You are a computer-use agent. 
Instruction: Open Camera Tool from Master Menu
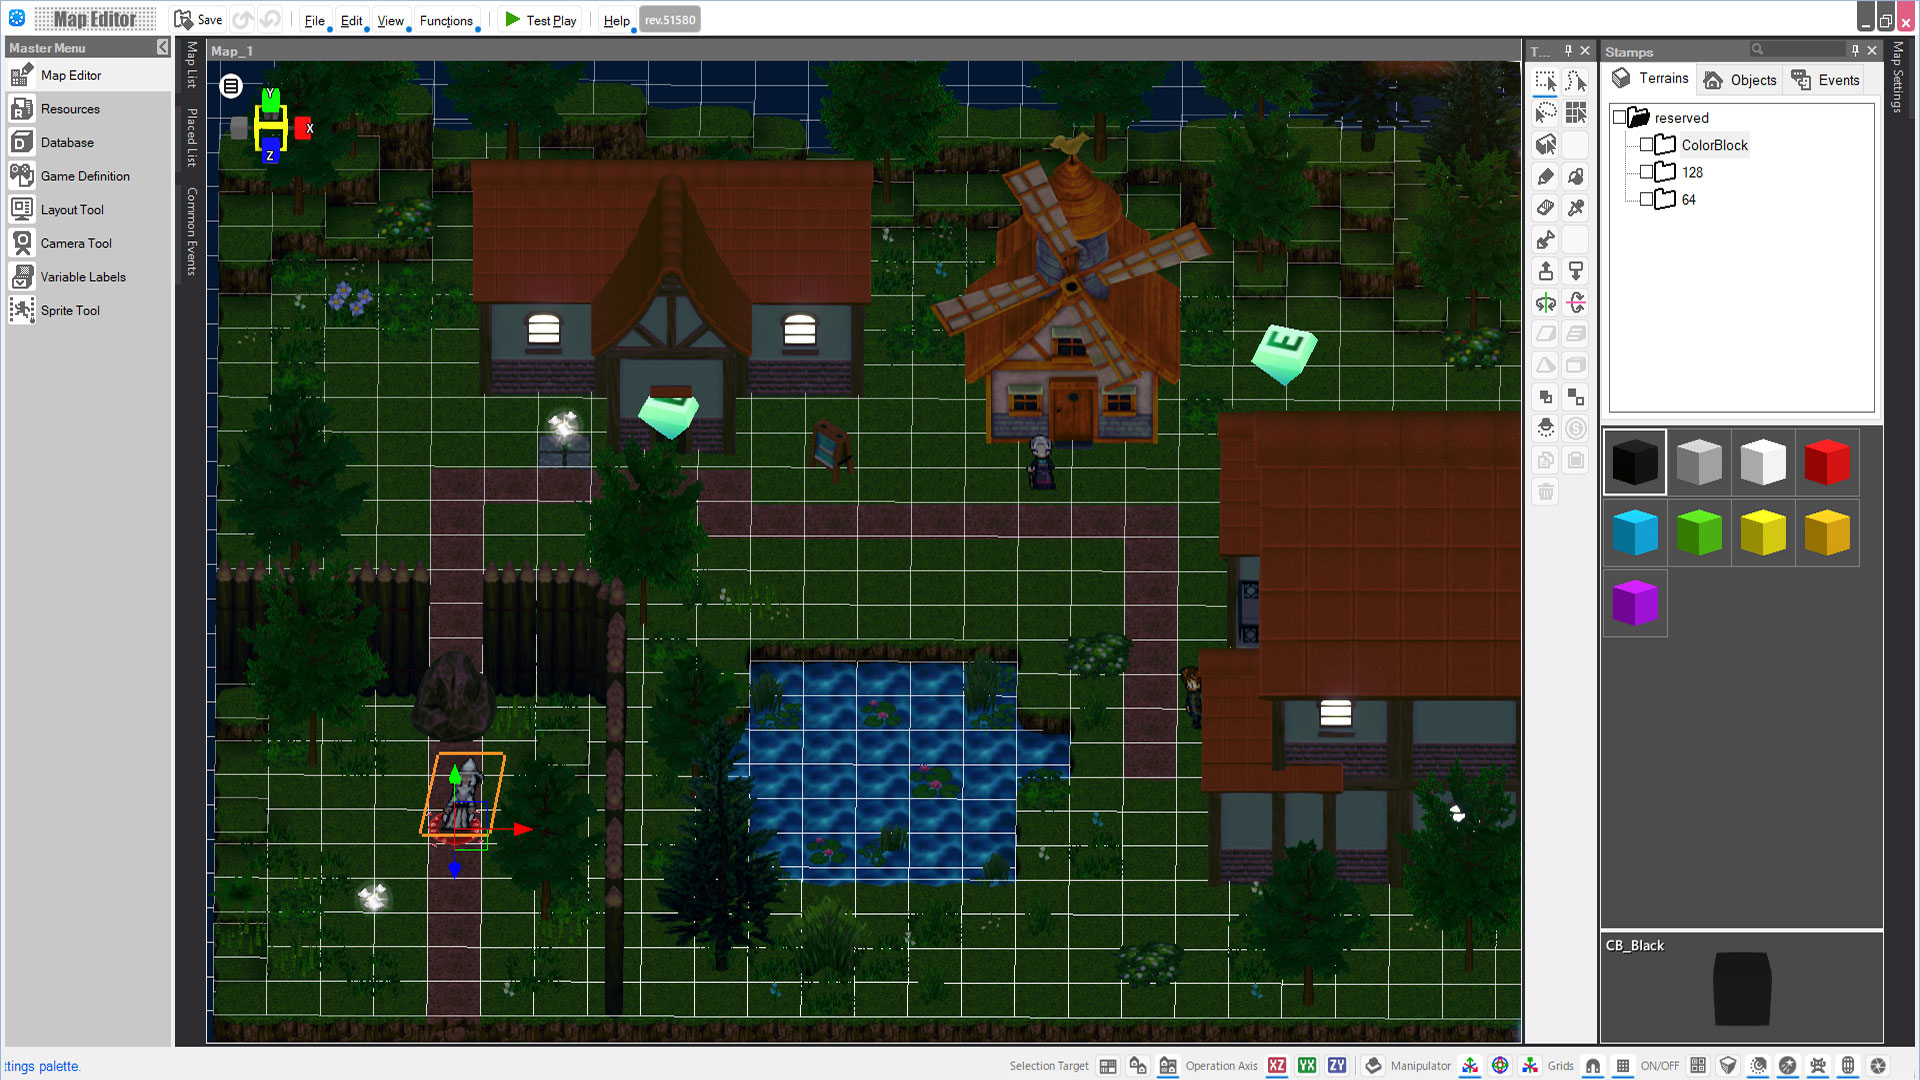tap(88, 243)
